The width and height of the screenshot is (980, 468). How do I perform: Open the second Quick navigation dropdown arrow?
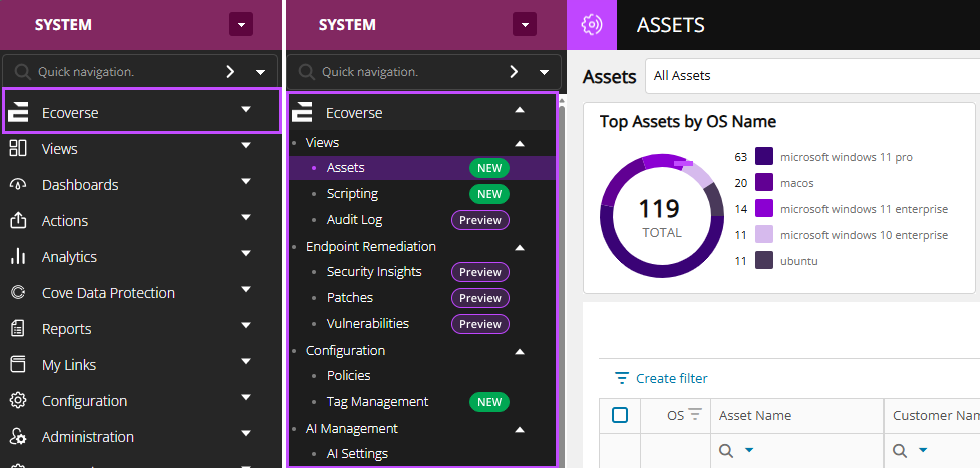coord(544,72)
